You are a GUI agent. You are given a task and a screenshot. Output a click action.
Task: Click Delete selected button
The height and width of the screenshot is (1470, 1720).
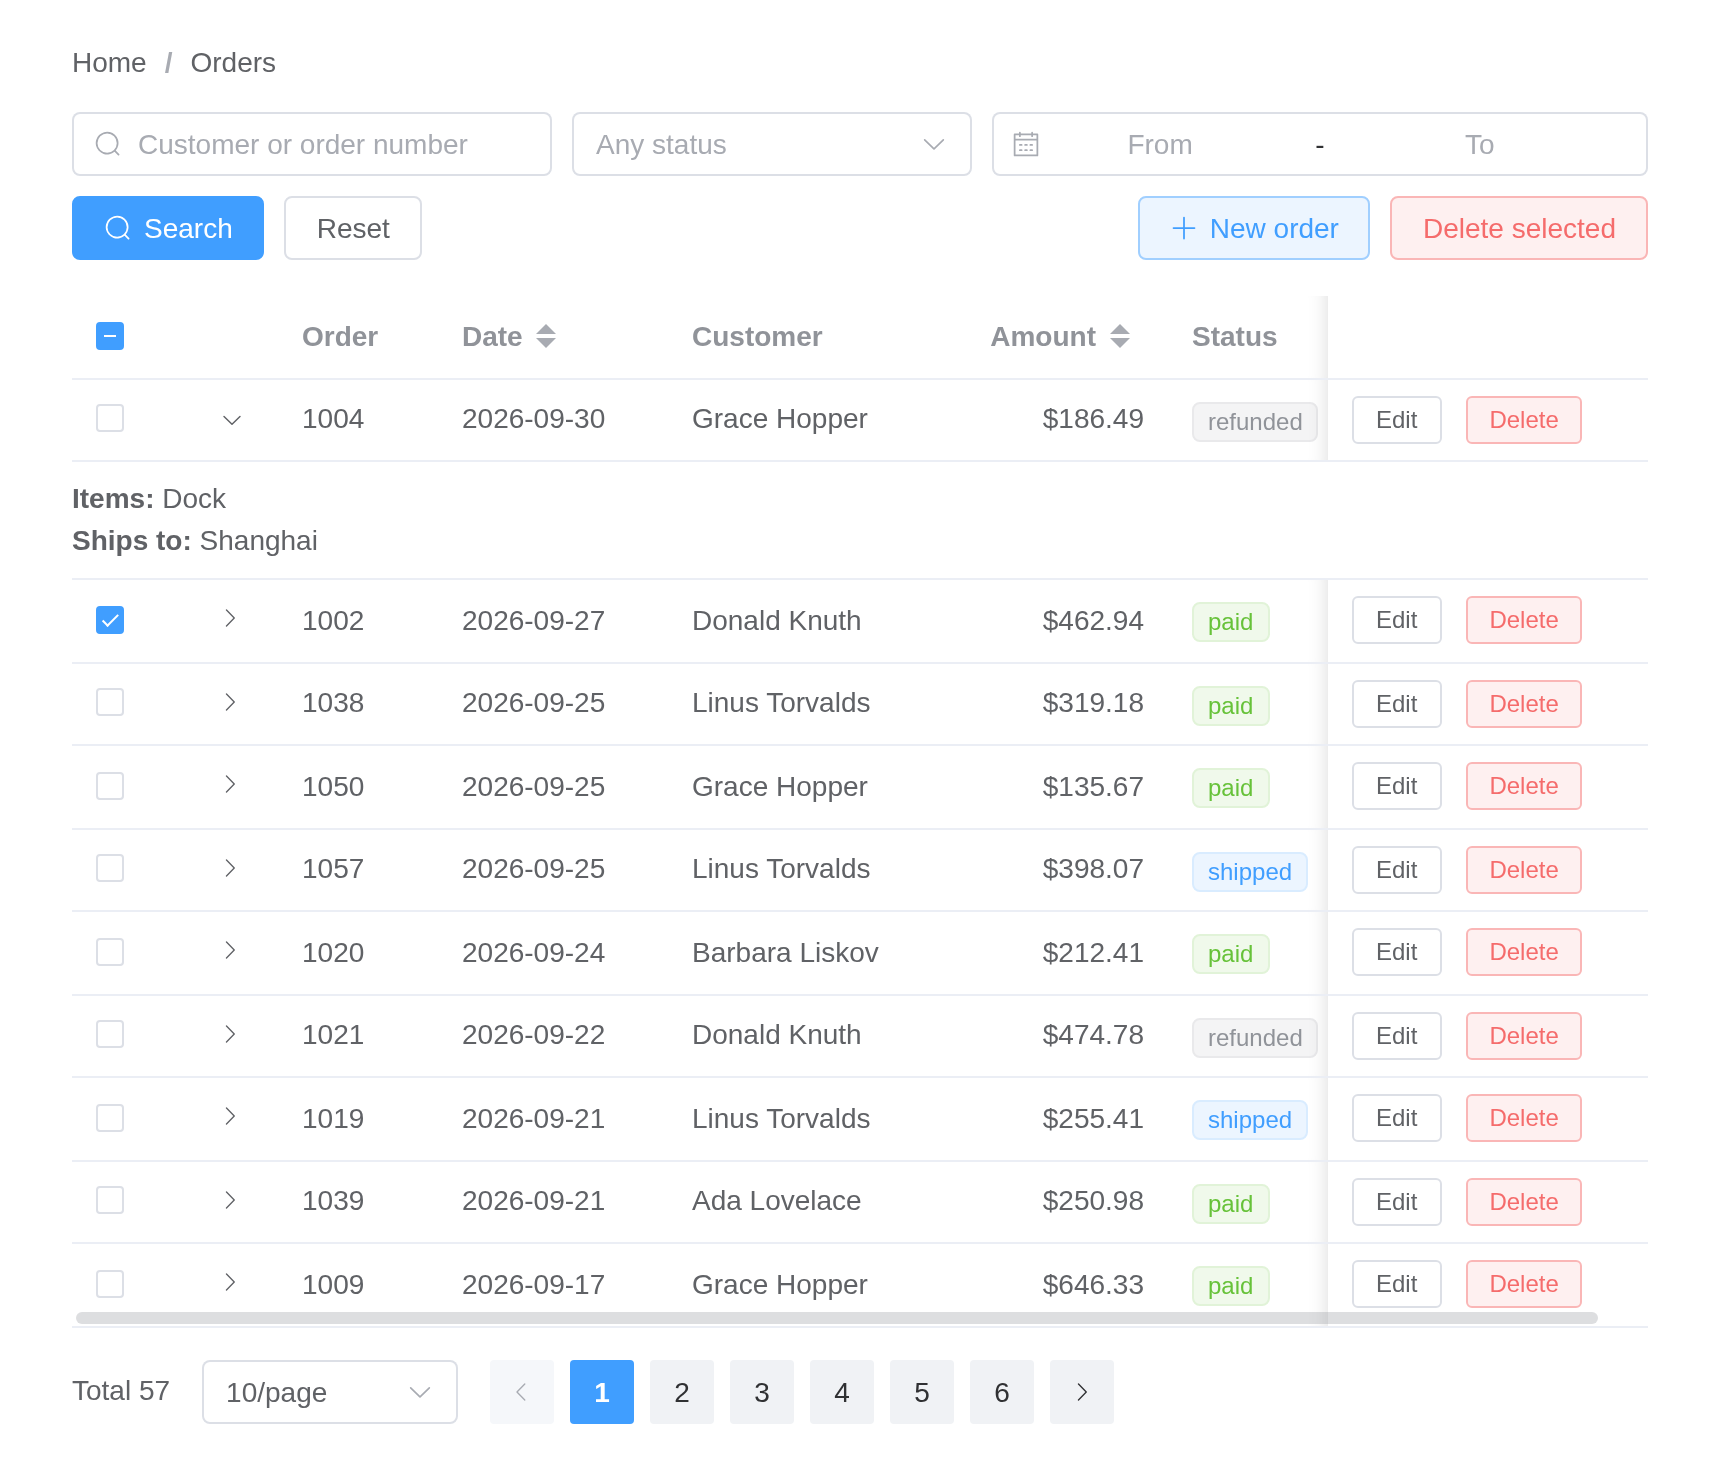1519,228
